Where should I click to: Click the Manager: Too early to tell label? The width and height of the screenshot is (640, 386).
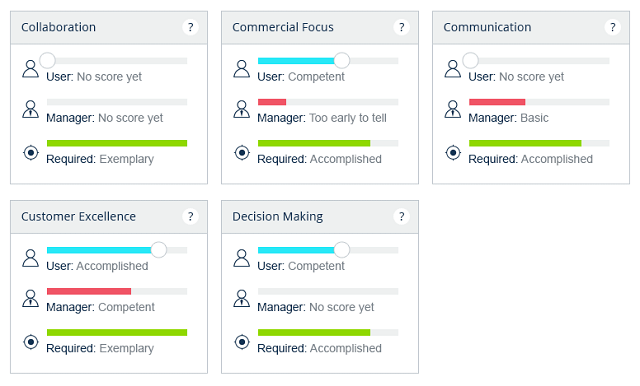pos(322,118)
